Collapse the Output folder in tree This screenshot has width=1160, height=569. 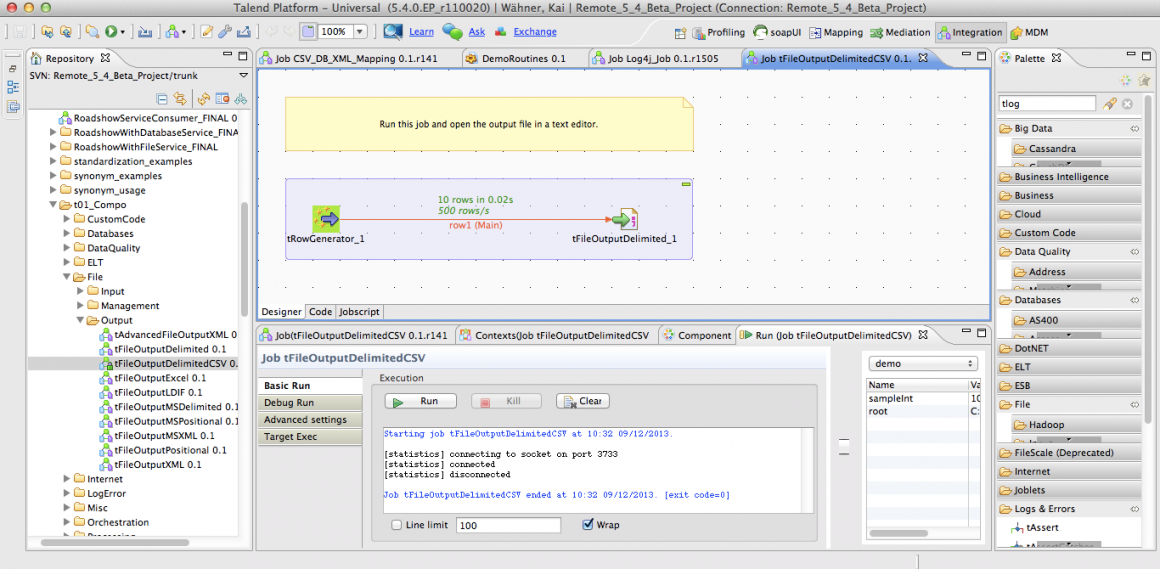click(x=81, y=320)
